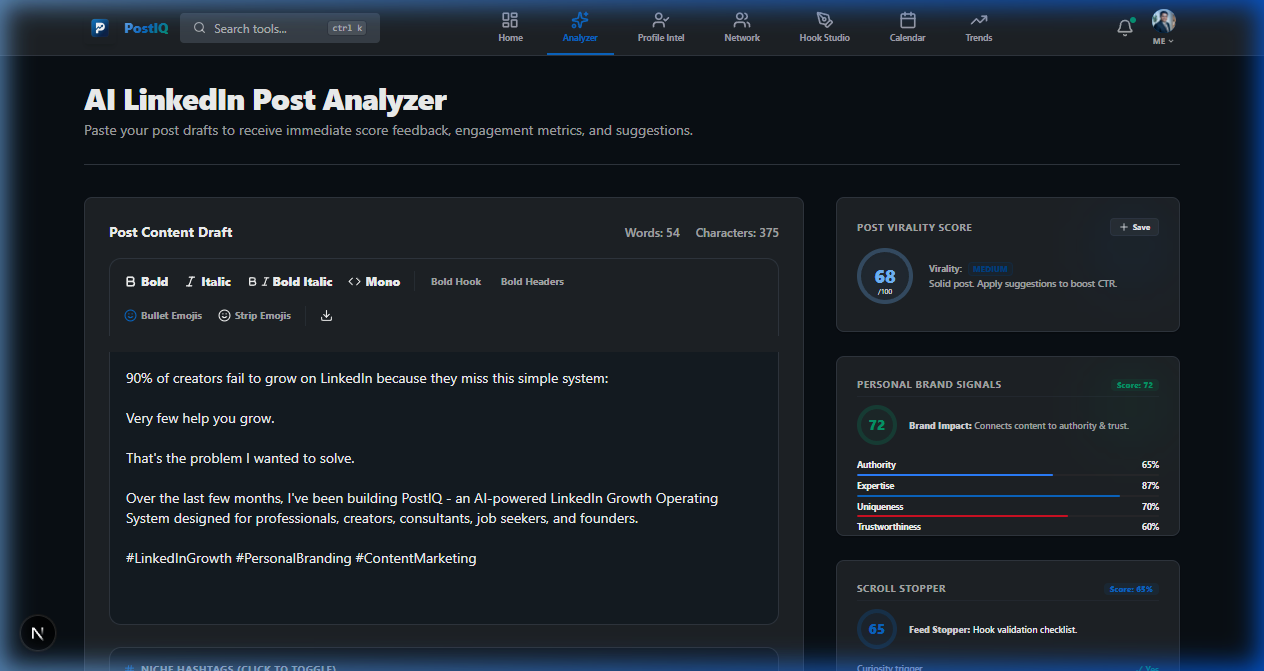Click the 65 feed stopper ring
This screenshot has width=1264, height=671.
pyautogui.click(x=877, y=629)
